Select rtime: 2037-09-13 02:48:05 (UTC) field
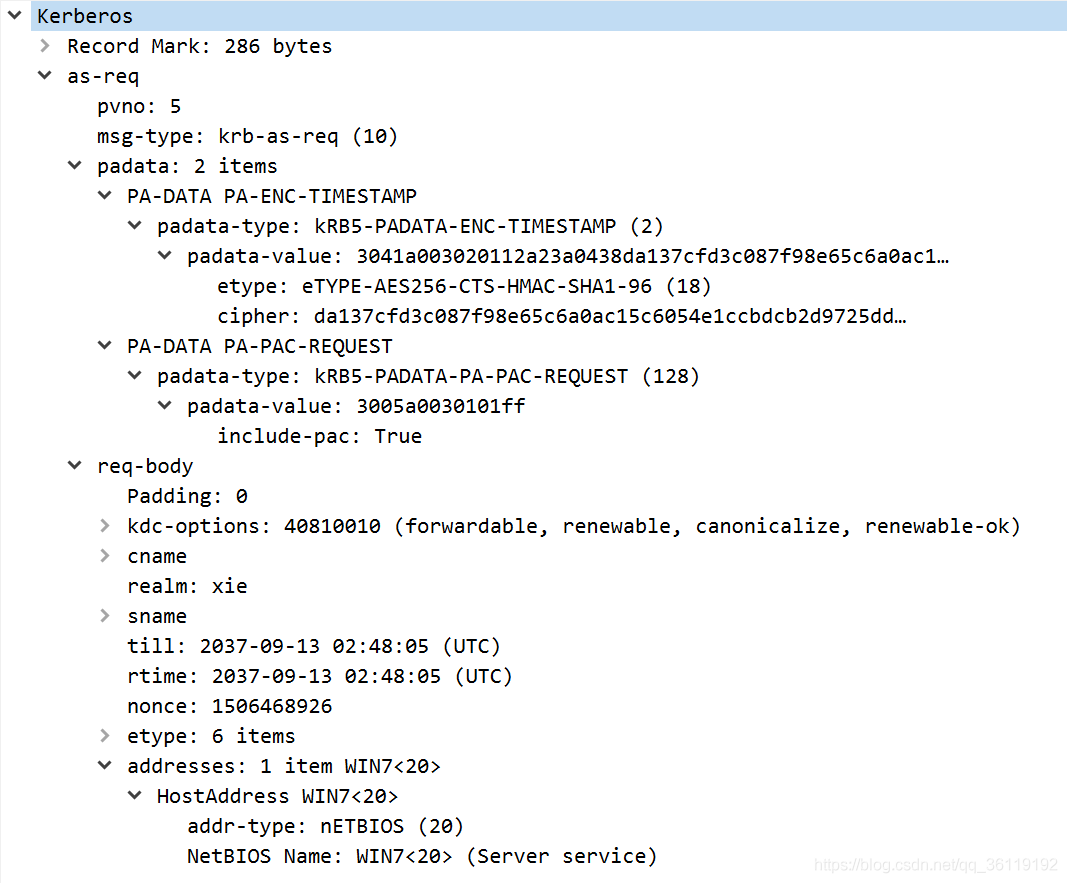Screen dimensions: 1067x883 [320, 676]
